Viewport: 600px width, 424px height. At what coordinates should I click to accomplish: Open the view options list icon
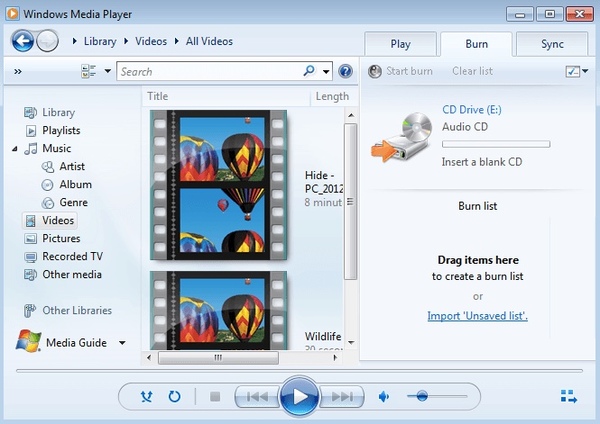pyautogui.click(x=88, y=71)
